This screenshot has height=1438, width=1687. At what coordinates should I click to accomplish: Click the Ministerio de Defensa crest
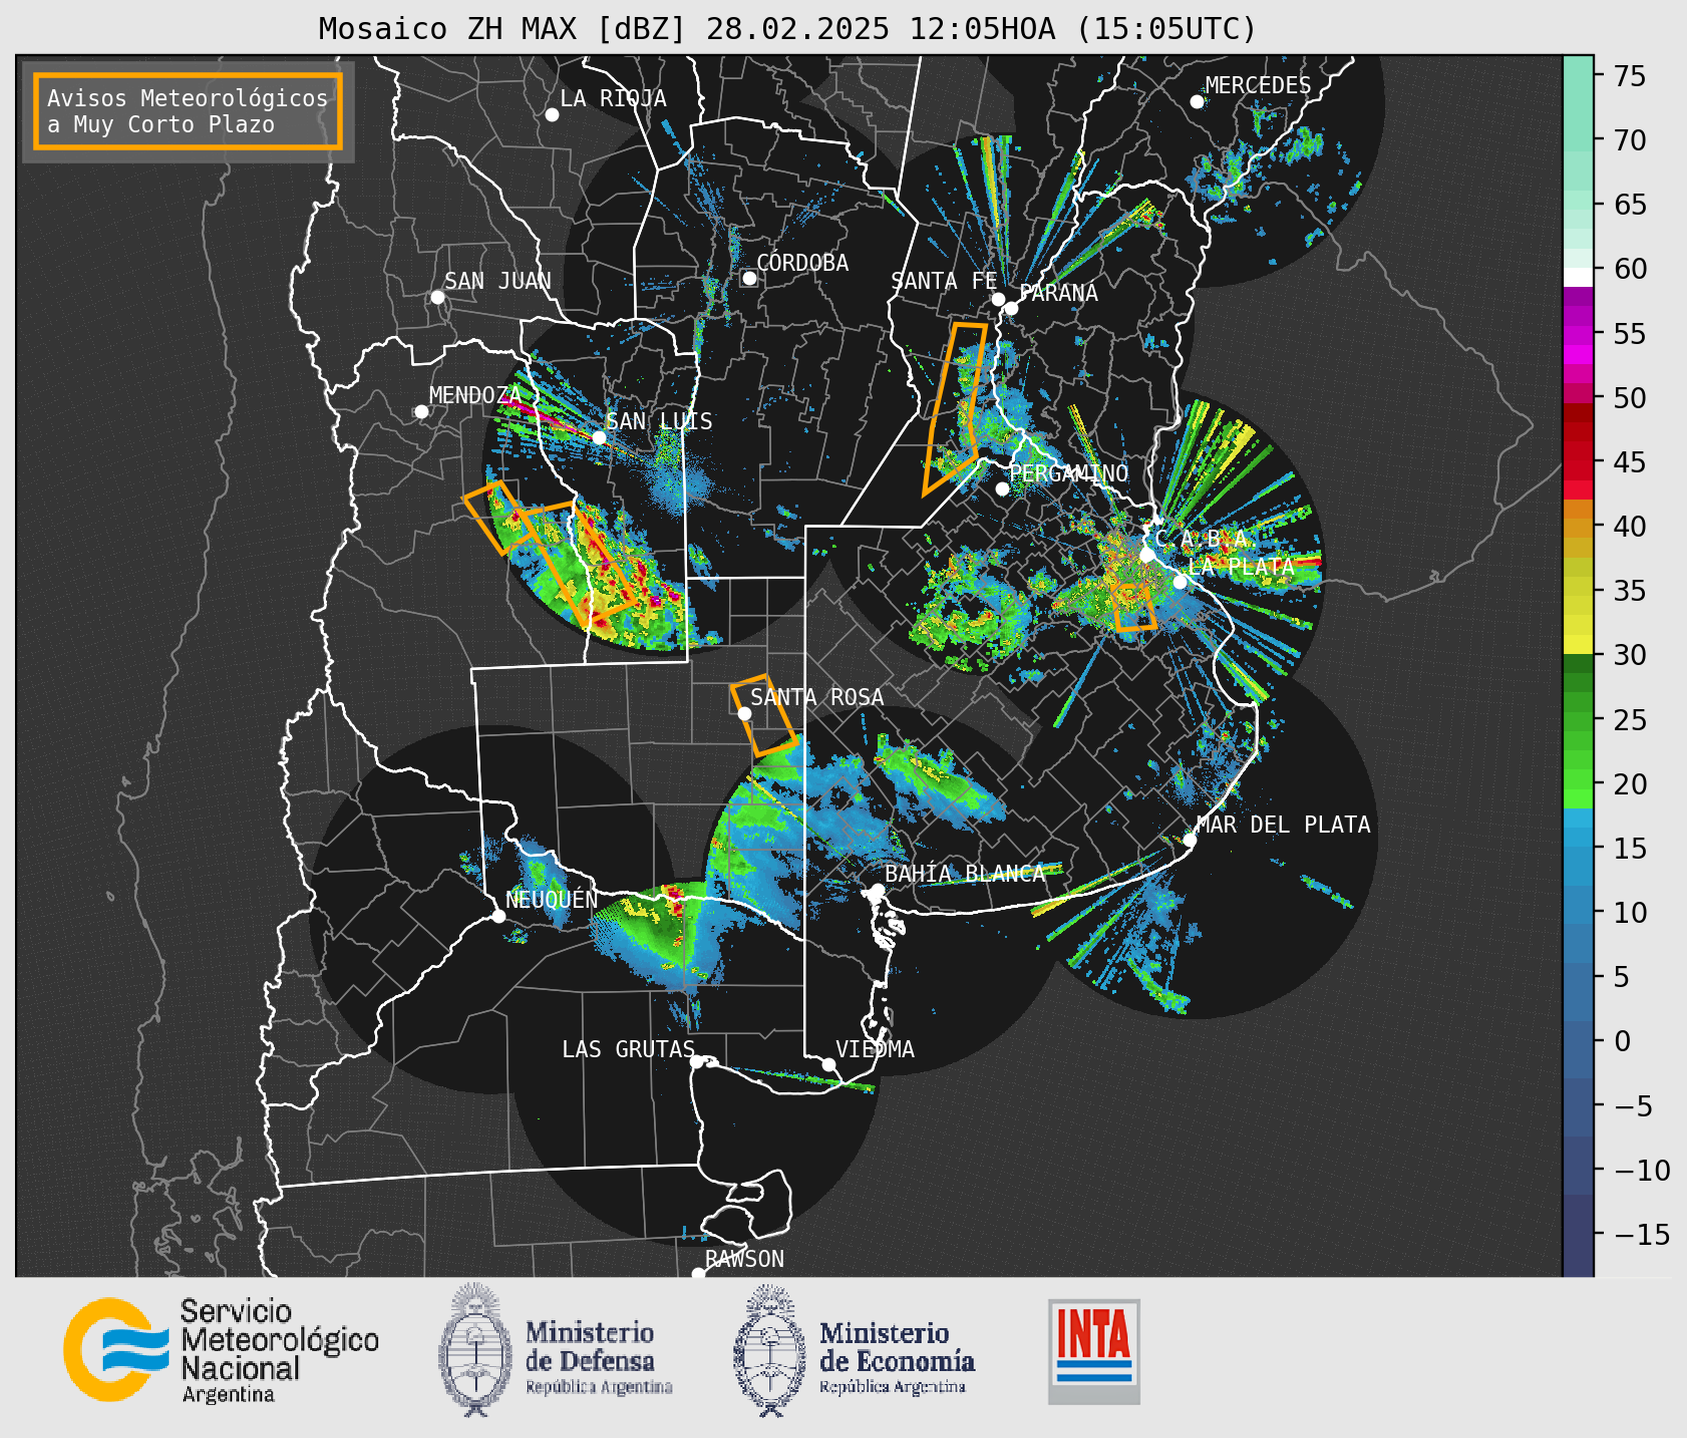[476, 1349]
